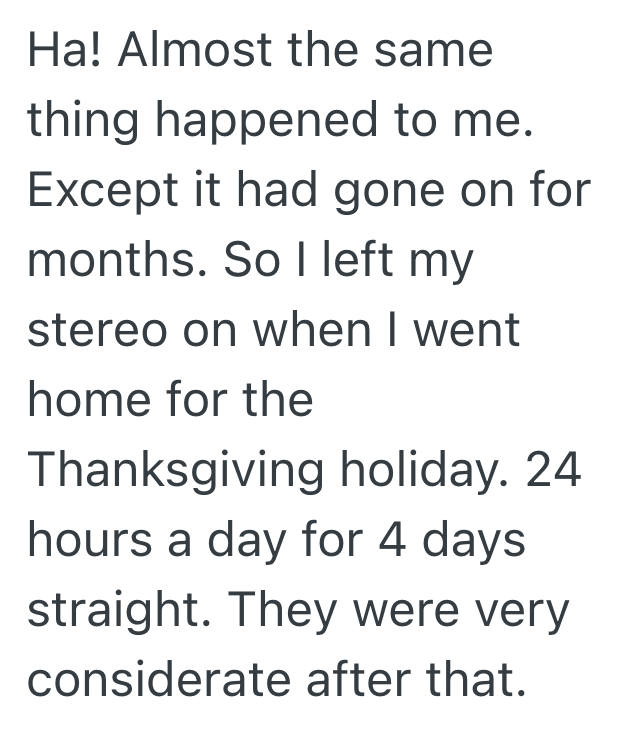Click the word "left" in the comment

(x=343, y=260)
